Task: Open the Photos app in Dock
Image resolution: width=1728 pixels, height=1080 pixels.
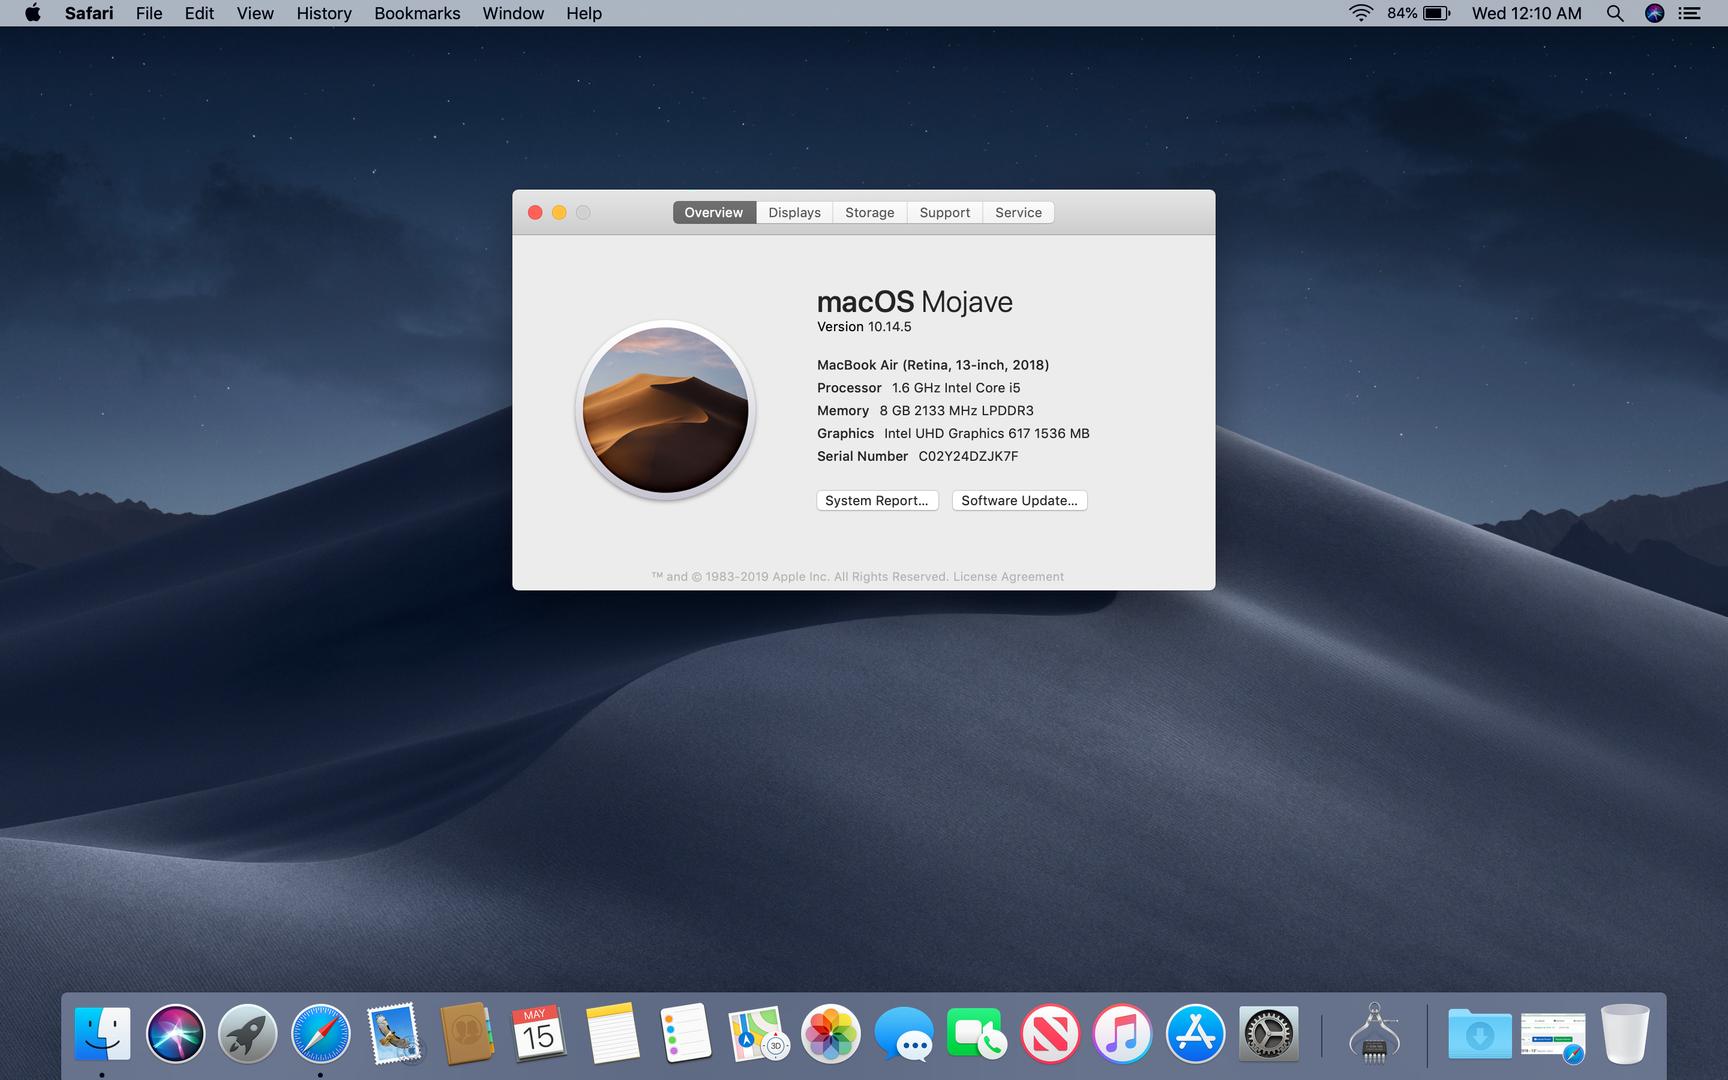Action: [x=830, y=1034]
